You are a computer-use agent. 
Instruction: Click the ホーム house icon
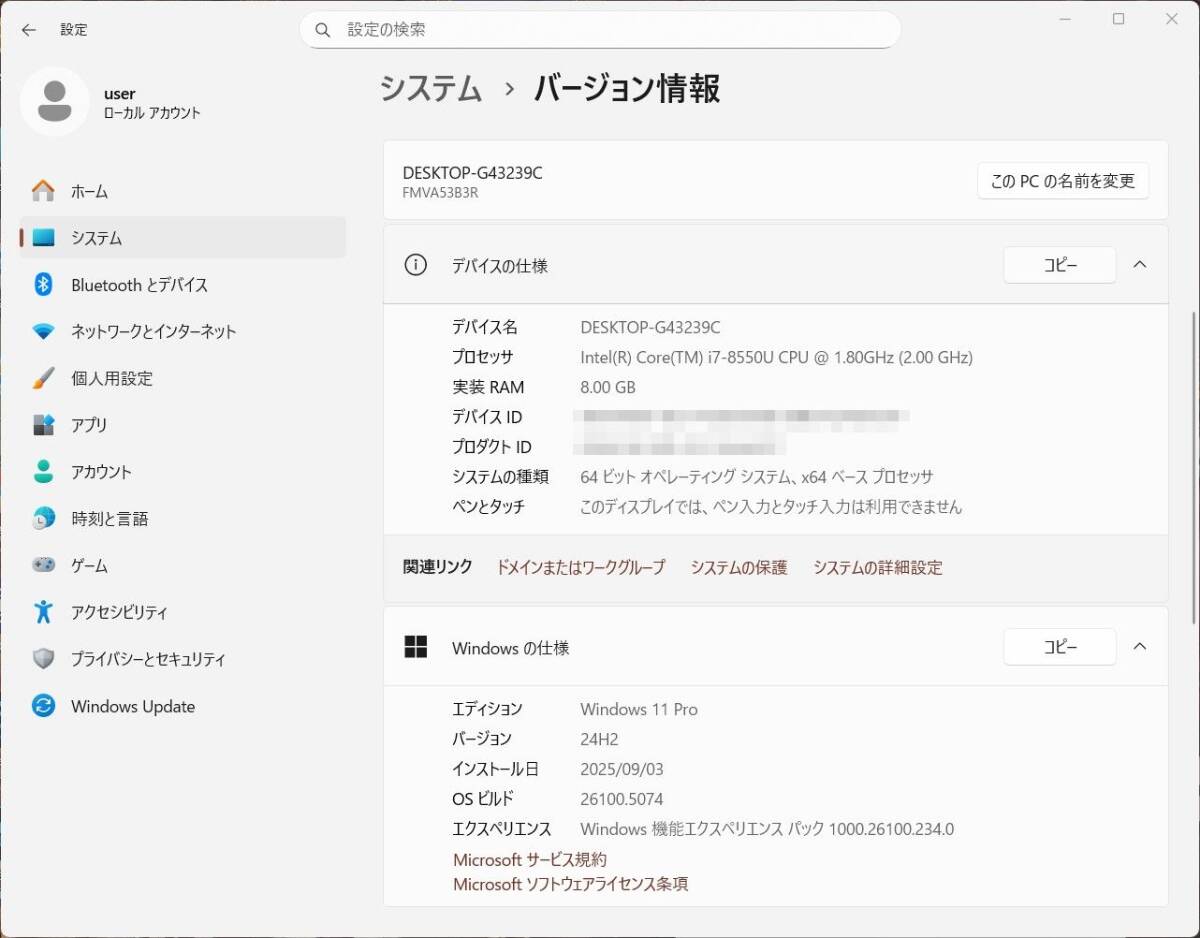[x=43, y=191]
